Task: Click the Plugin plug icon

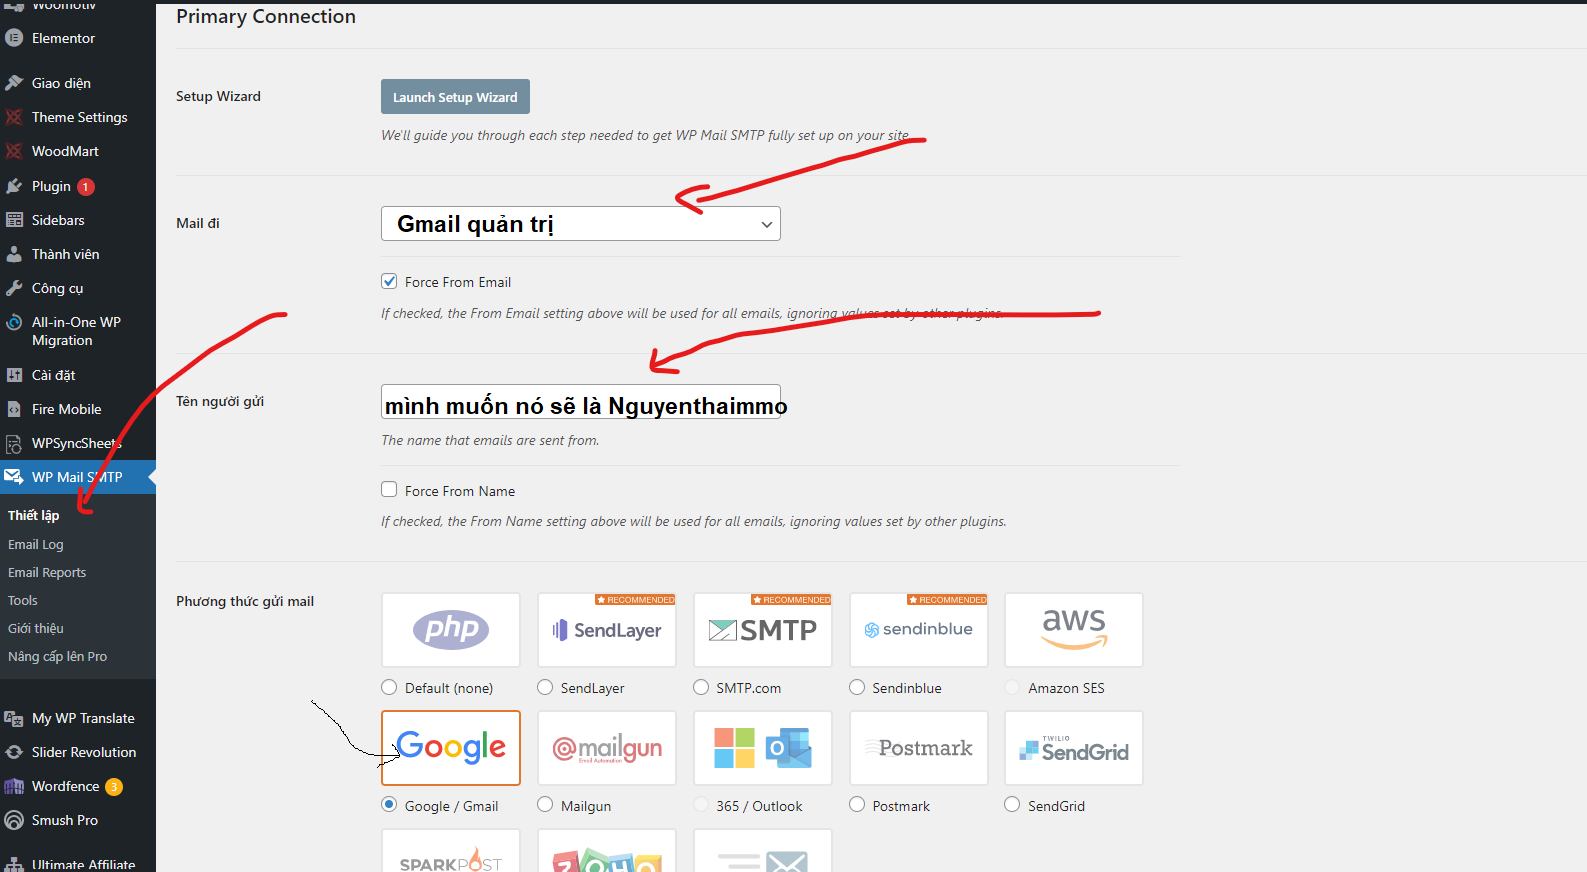Action: click(x=14, y=186)
